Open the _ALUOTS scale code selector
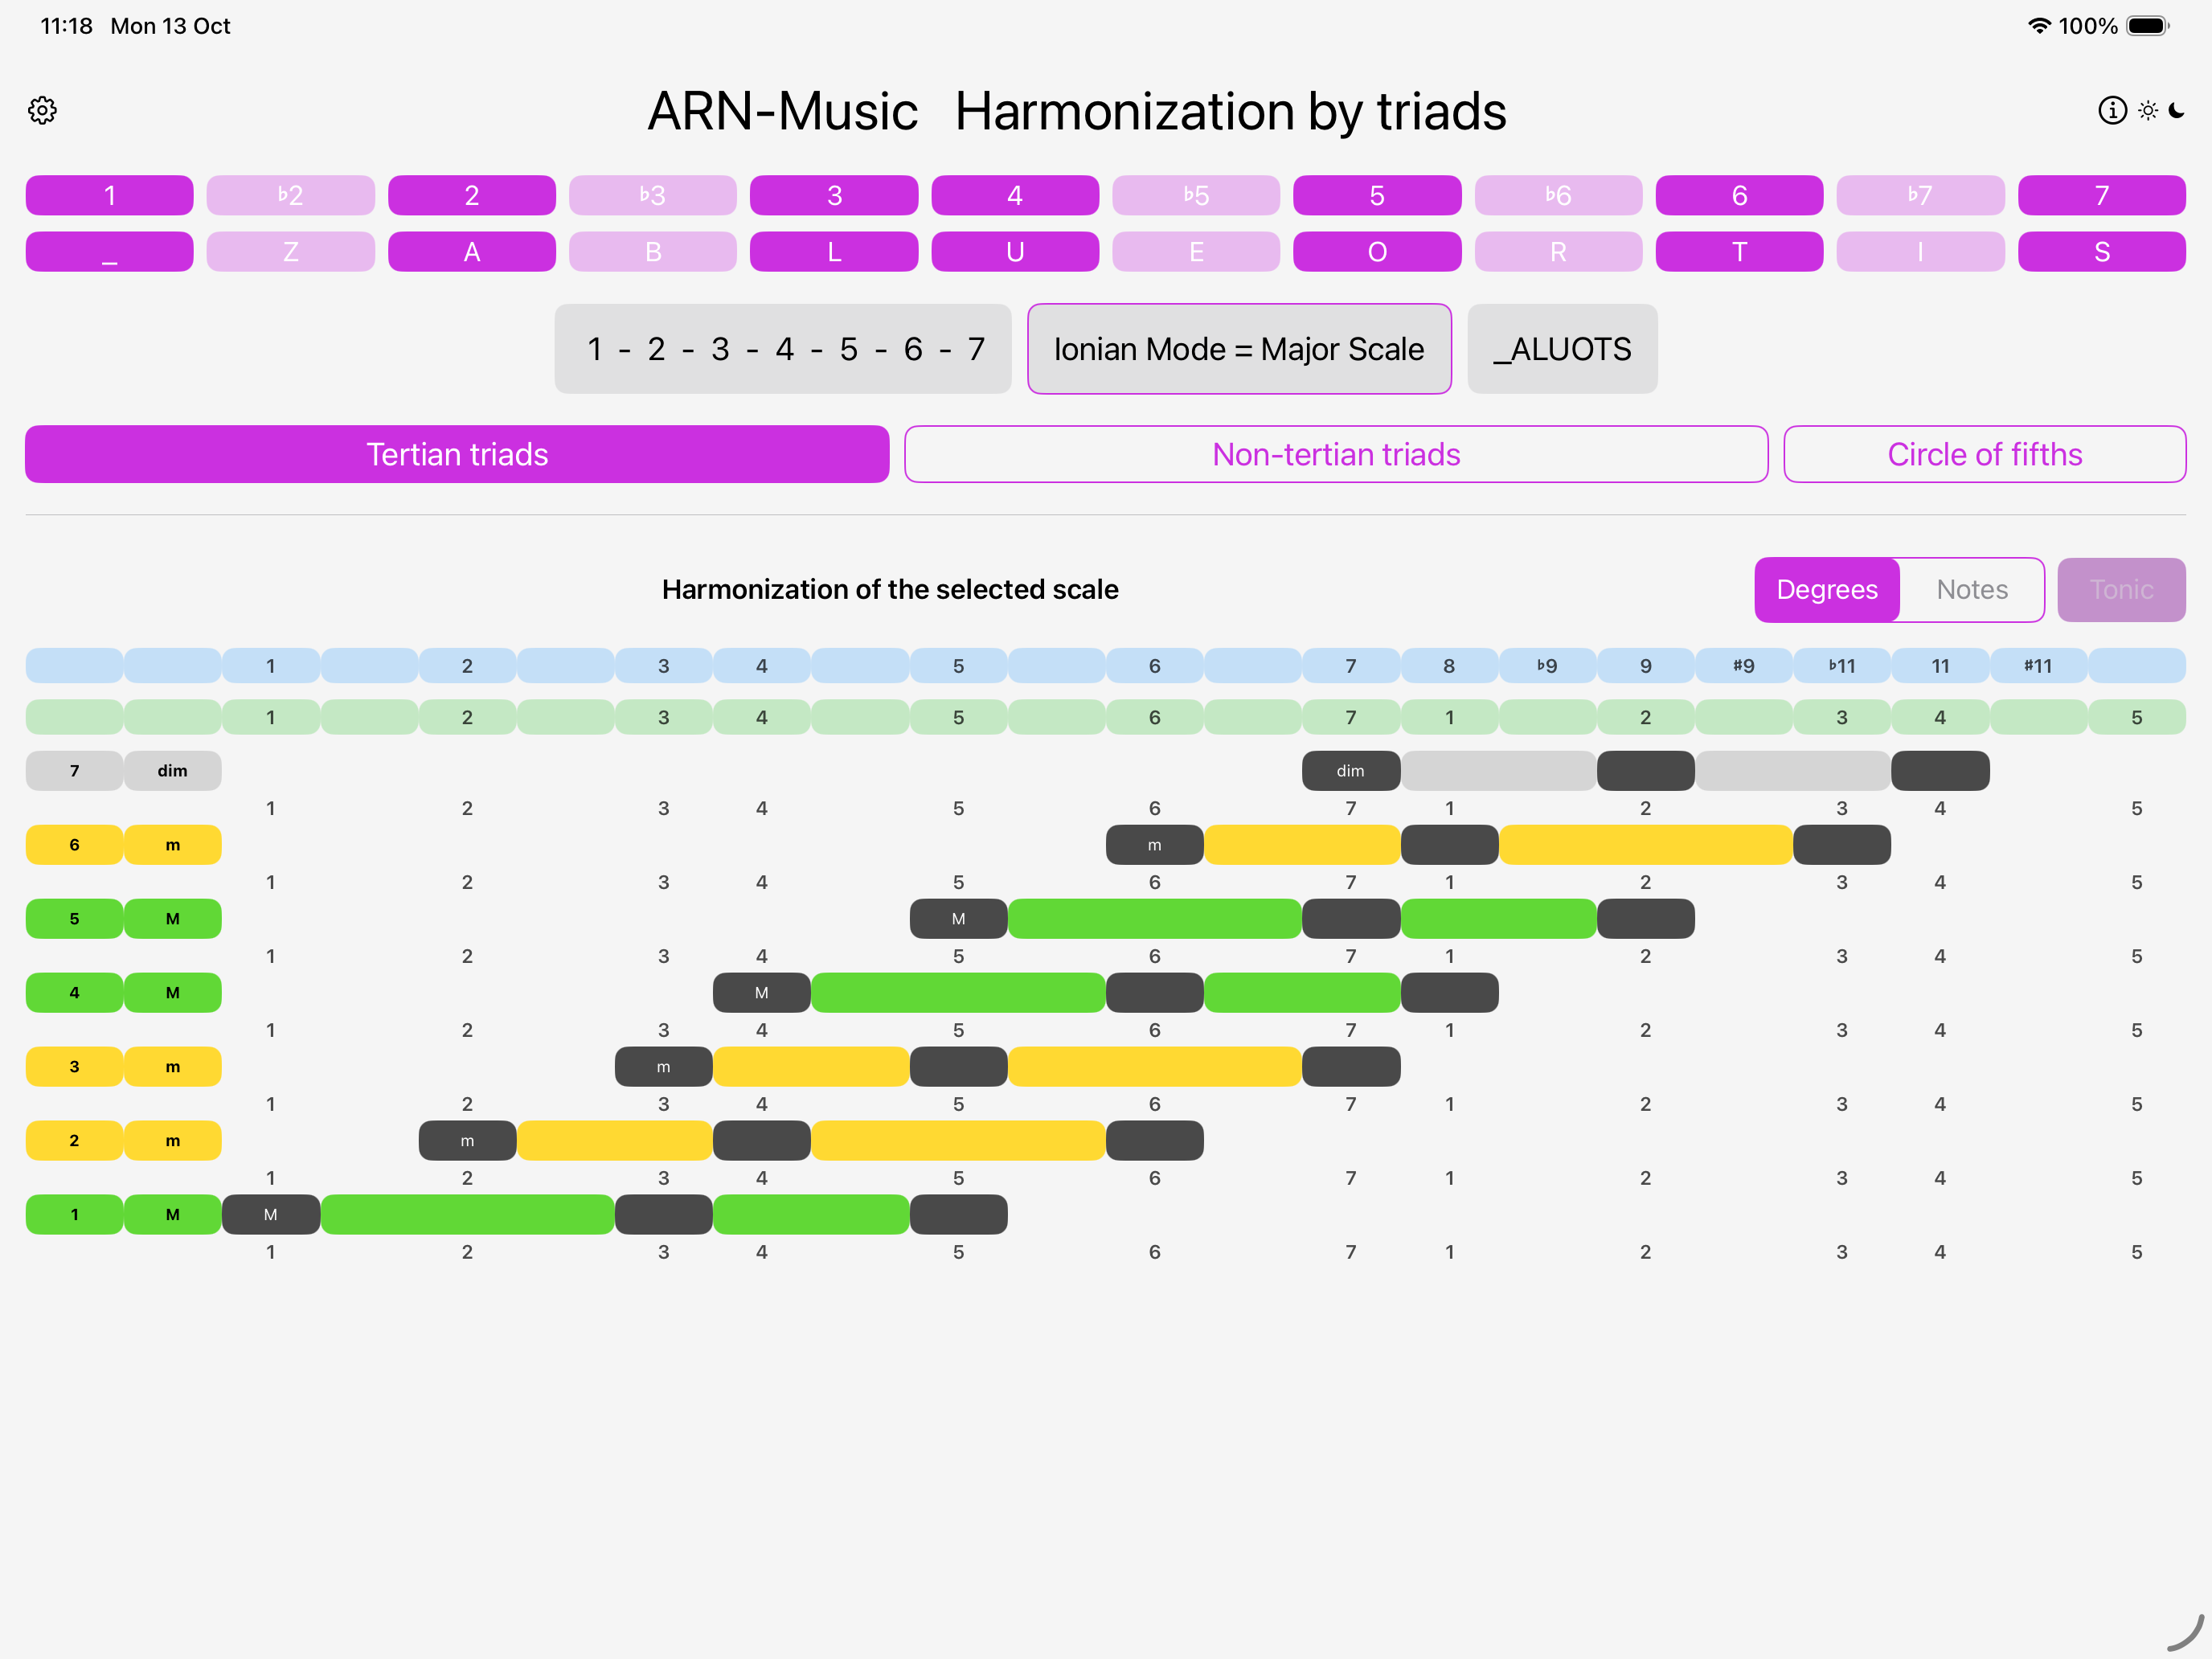 [1561, 349]
